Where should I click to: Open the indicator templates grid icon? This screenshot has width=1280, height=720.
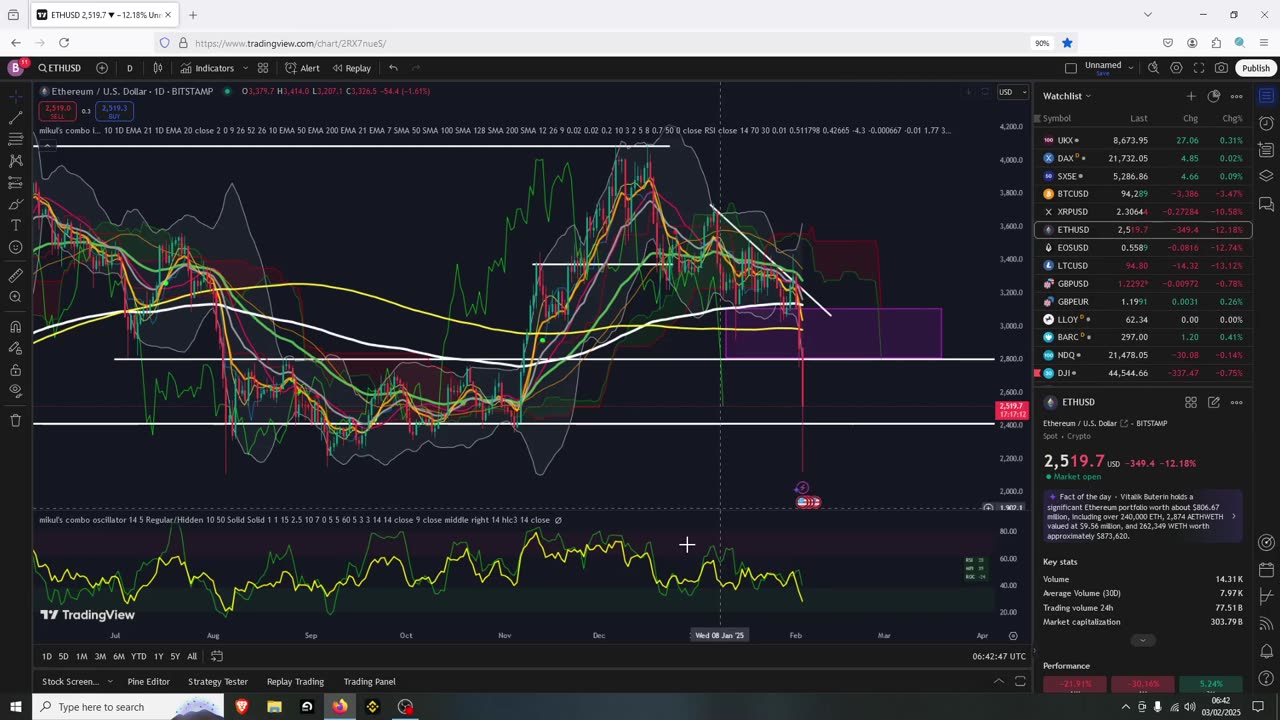pyautogui.click(x=263, y=68)
